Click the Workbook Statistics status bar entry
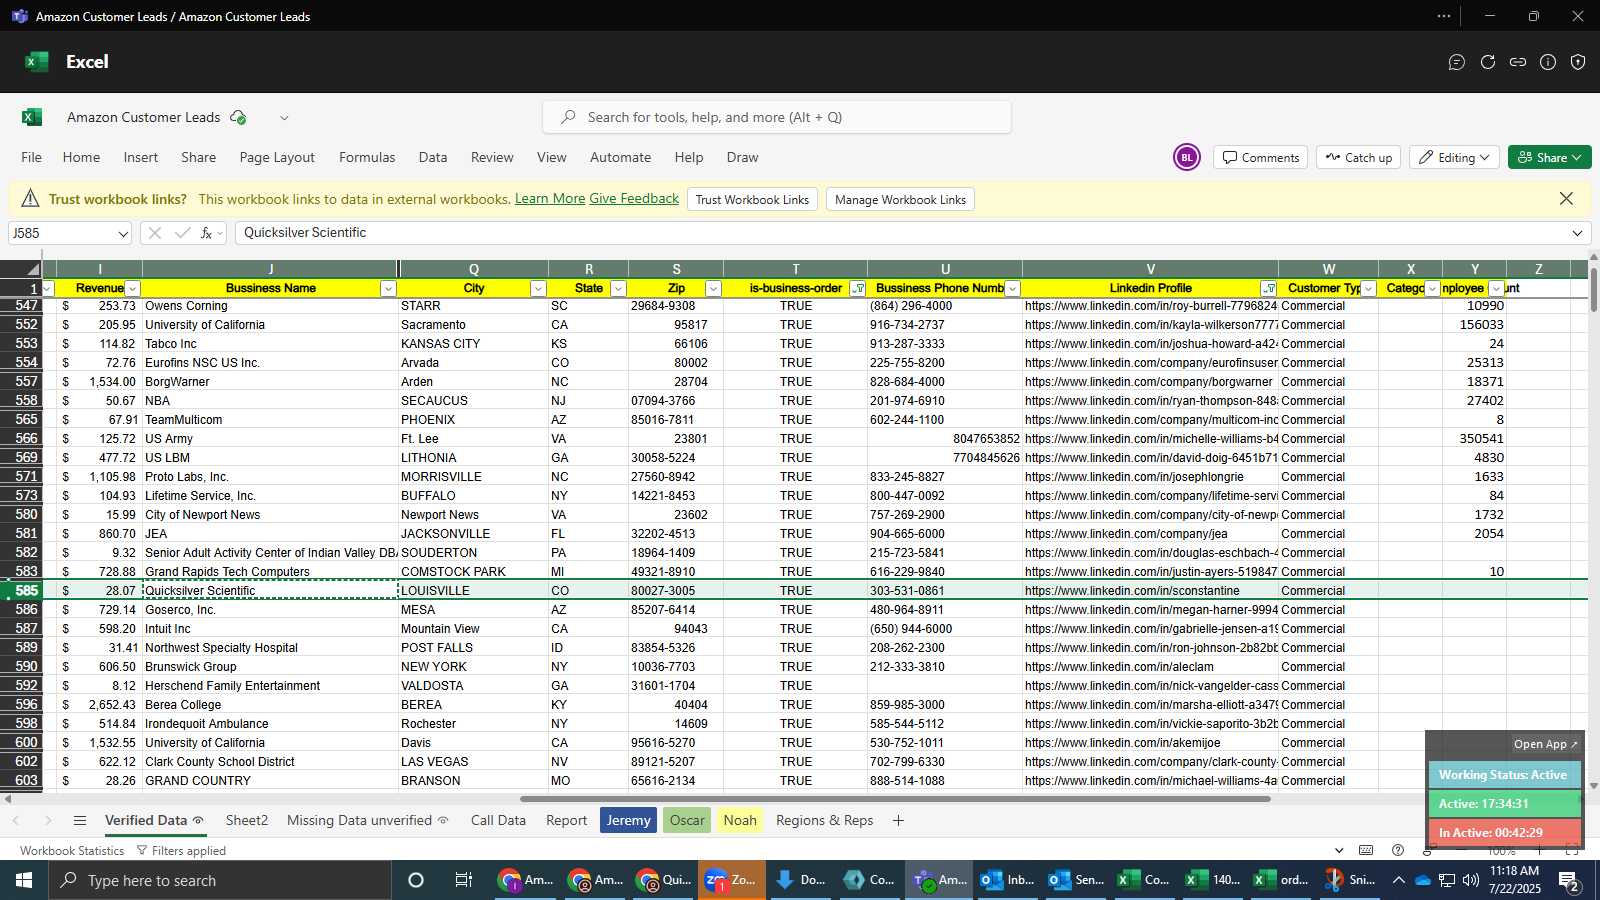This screenshot has width=1600, height=900. [72, 851]
